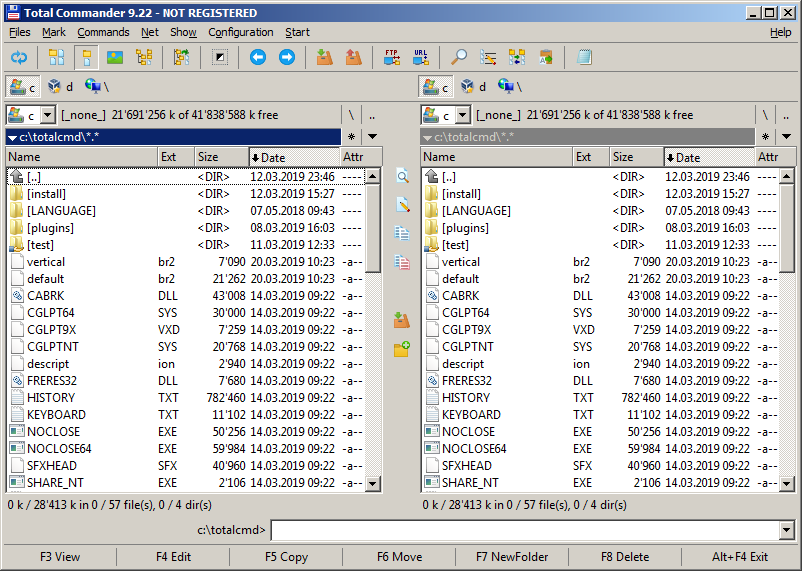This screenshot has width=802, height=571.
Task: Open the Mark menu
Action: point(54,32)
